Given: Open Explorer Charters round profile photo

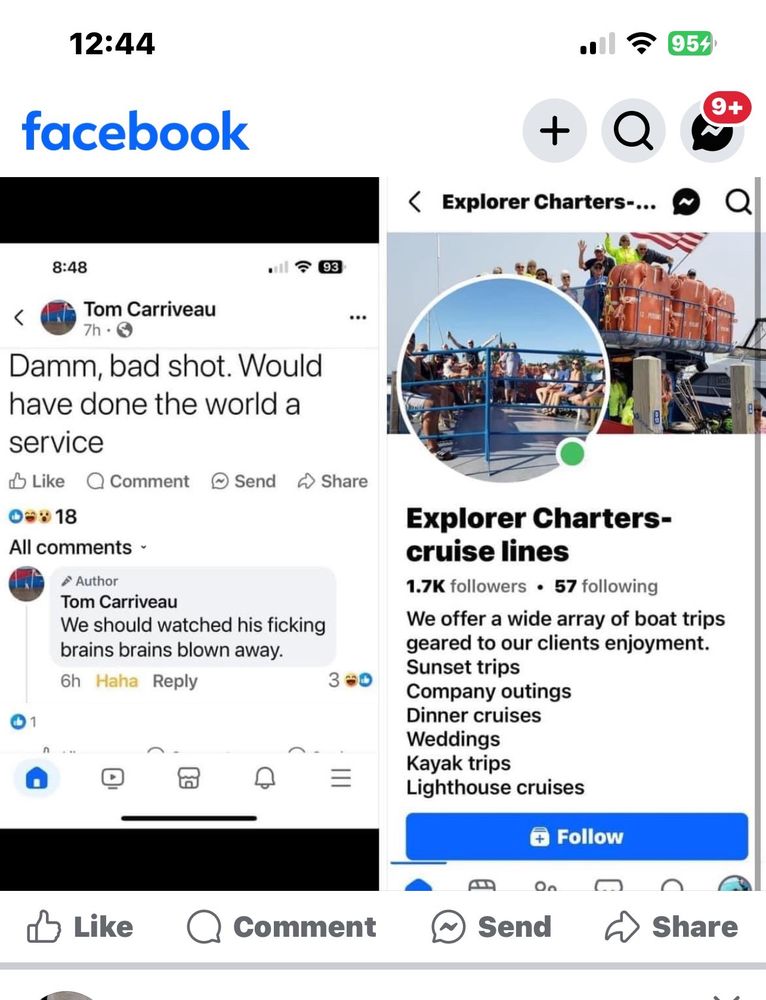Looking at the screenshot, I should (504, 376).
